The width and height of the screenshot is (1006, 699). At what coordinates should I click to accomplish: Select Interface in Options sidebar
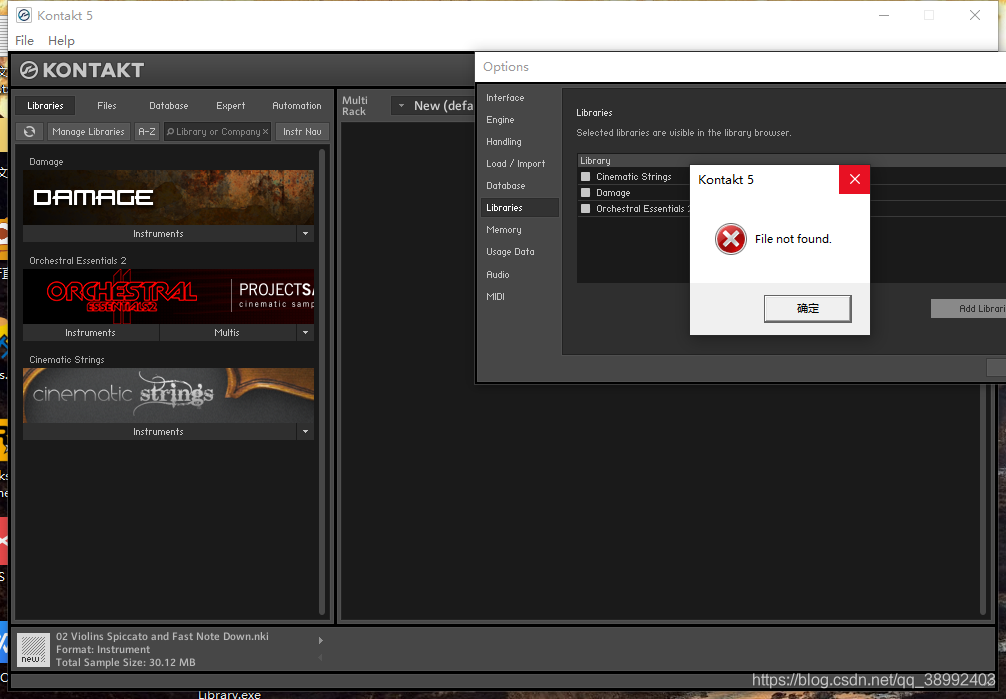(x=505, y=98)
